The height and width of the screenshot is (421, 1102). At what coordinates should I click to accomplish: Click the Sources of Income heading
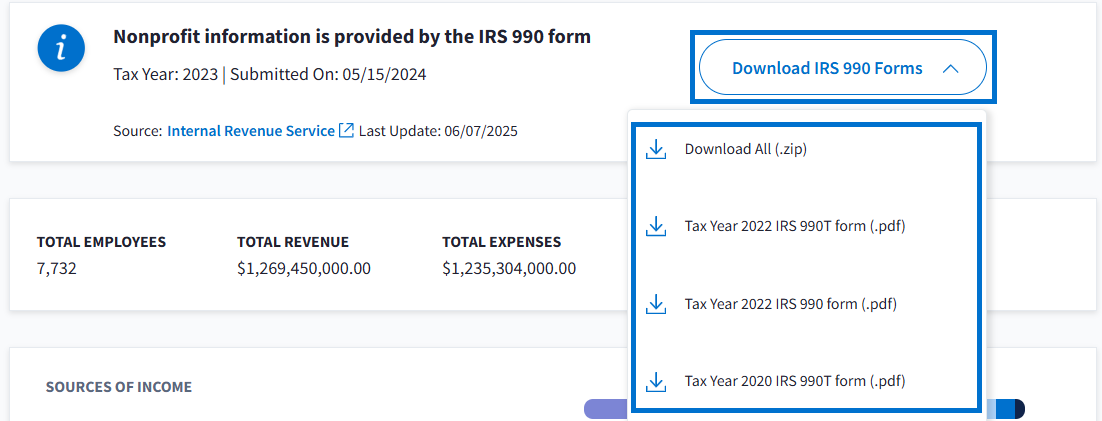point(119,387)
